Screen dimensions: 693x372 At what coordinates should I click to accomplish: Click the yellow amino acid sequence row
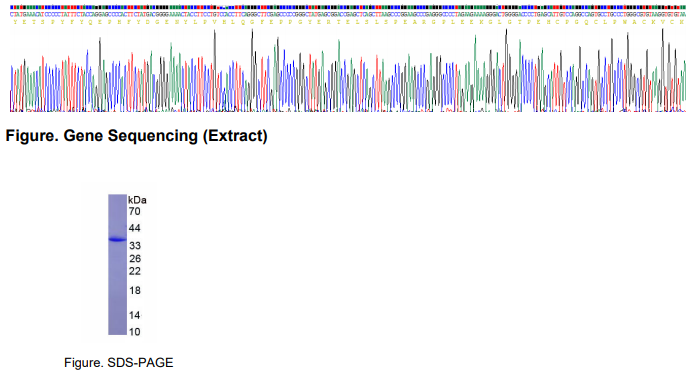[x=347, y=22]
